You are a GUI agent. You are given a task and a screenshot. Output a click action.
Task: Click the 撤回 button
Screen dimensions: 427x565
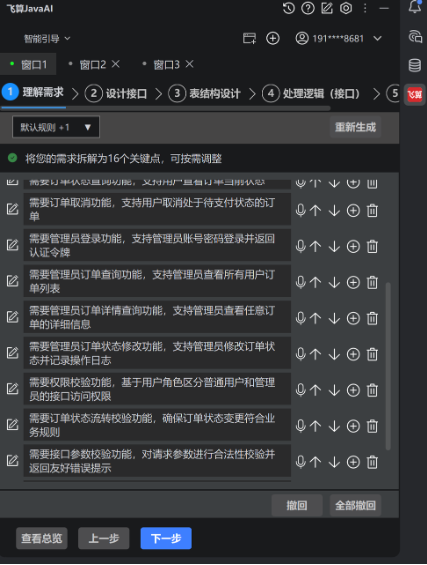coord(297,505)
